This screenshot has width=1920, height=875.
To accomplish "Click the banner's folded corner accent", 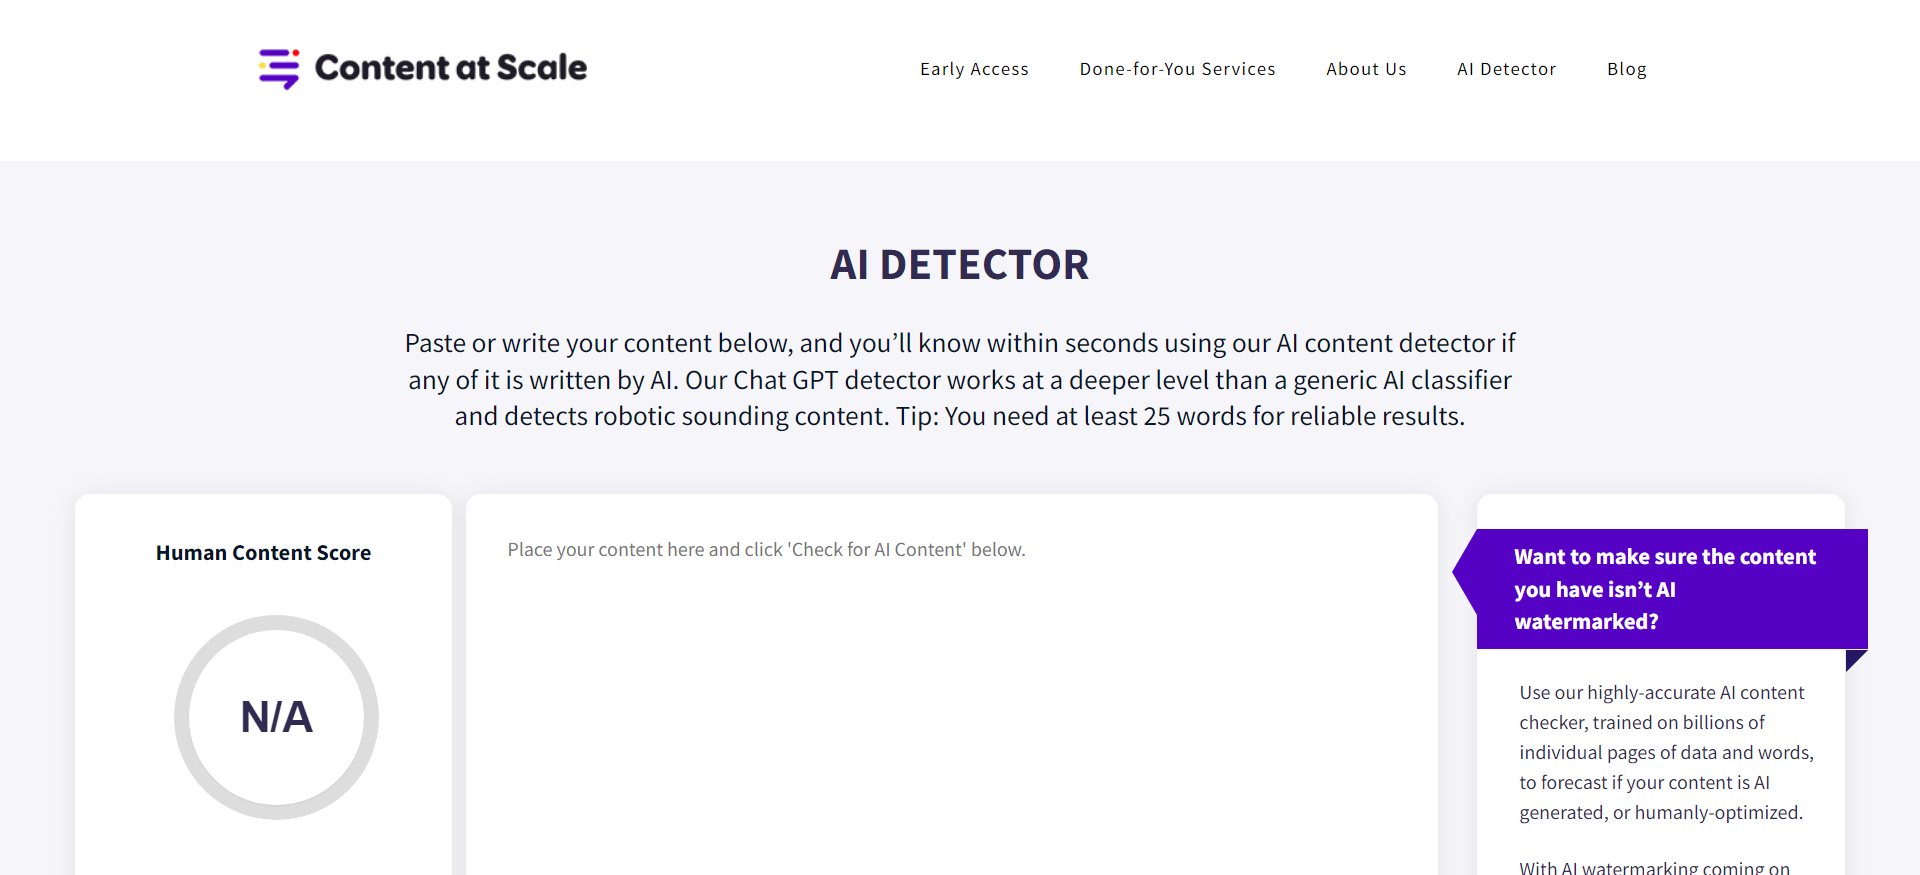I will [1856, 658].
